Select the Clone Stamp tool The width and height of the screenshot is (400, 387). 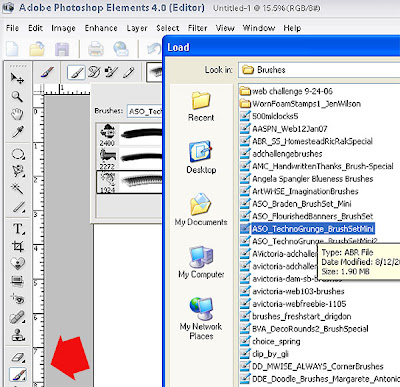click(x=17, y=334)
